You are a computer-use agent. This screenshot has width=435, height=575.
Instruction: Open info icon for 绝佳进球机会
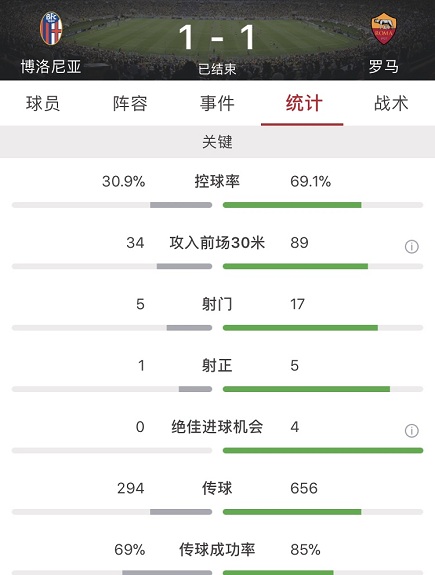(412, 431)
